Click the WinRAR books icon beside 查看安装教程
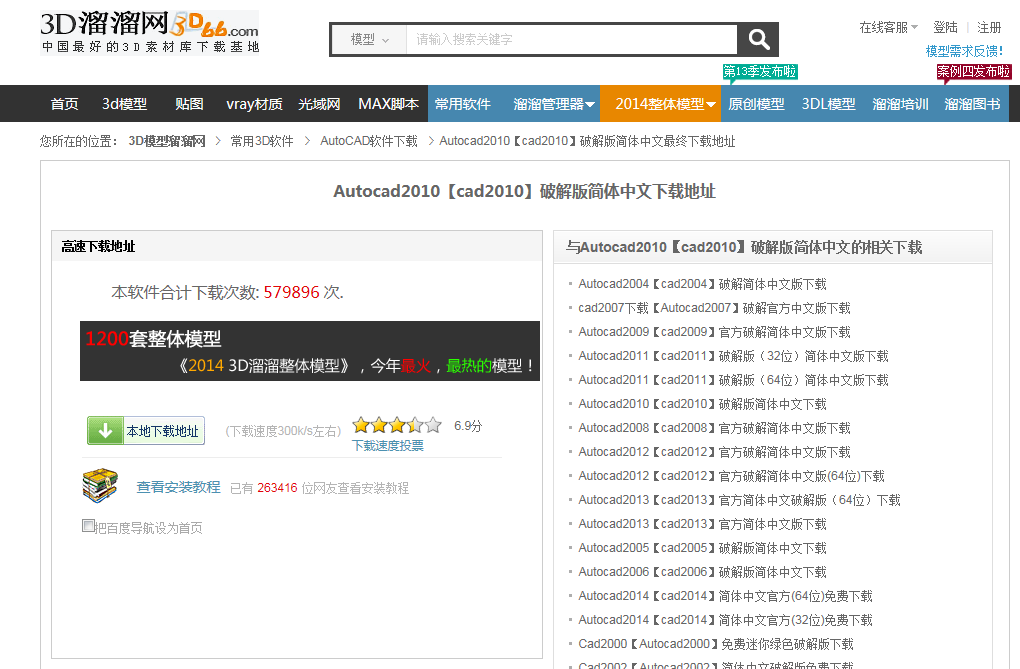 click(x=100, y=486)
